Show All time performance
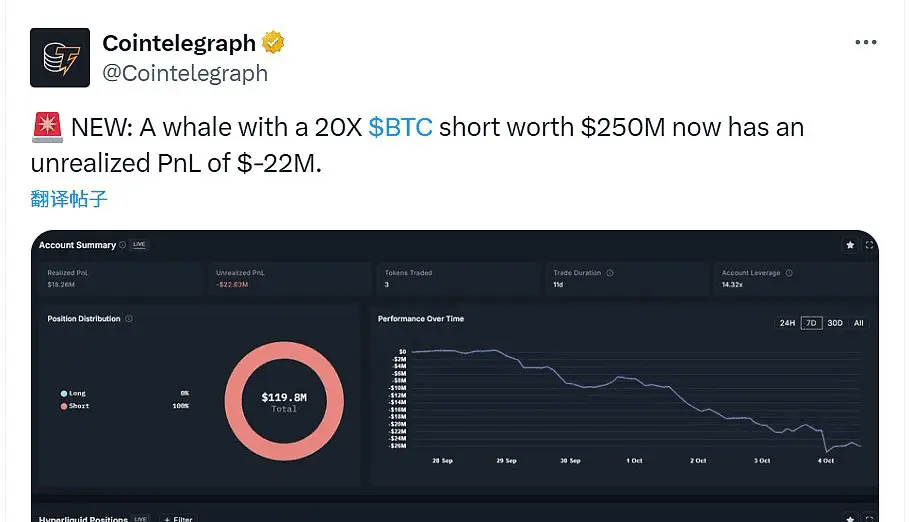Viewport: 909px width, 522px height. point(858,323)
